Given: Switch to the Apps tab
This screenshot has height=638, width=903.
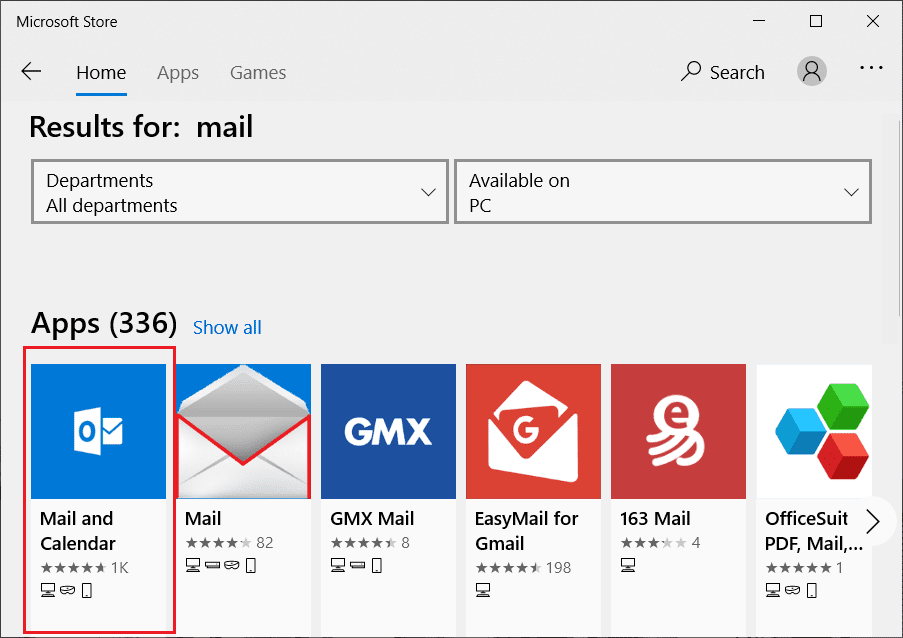Looking at the screenshot, I should 178,73.
